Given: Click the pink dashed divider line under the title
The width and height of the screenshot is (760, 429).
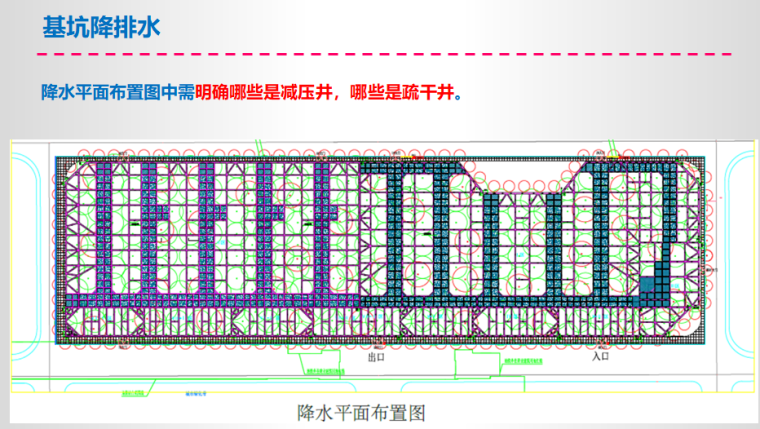Looking at the screenshot, I should point(379,54).
